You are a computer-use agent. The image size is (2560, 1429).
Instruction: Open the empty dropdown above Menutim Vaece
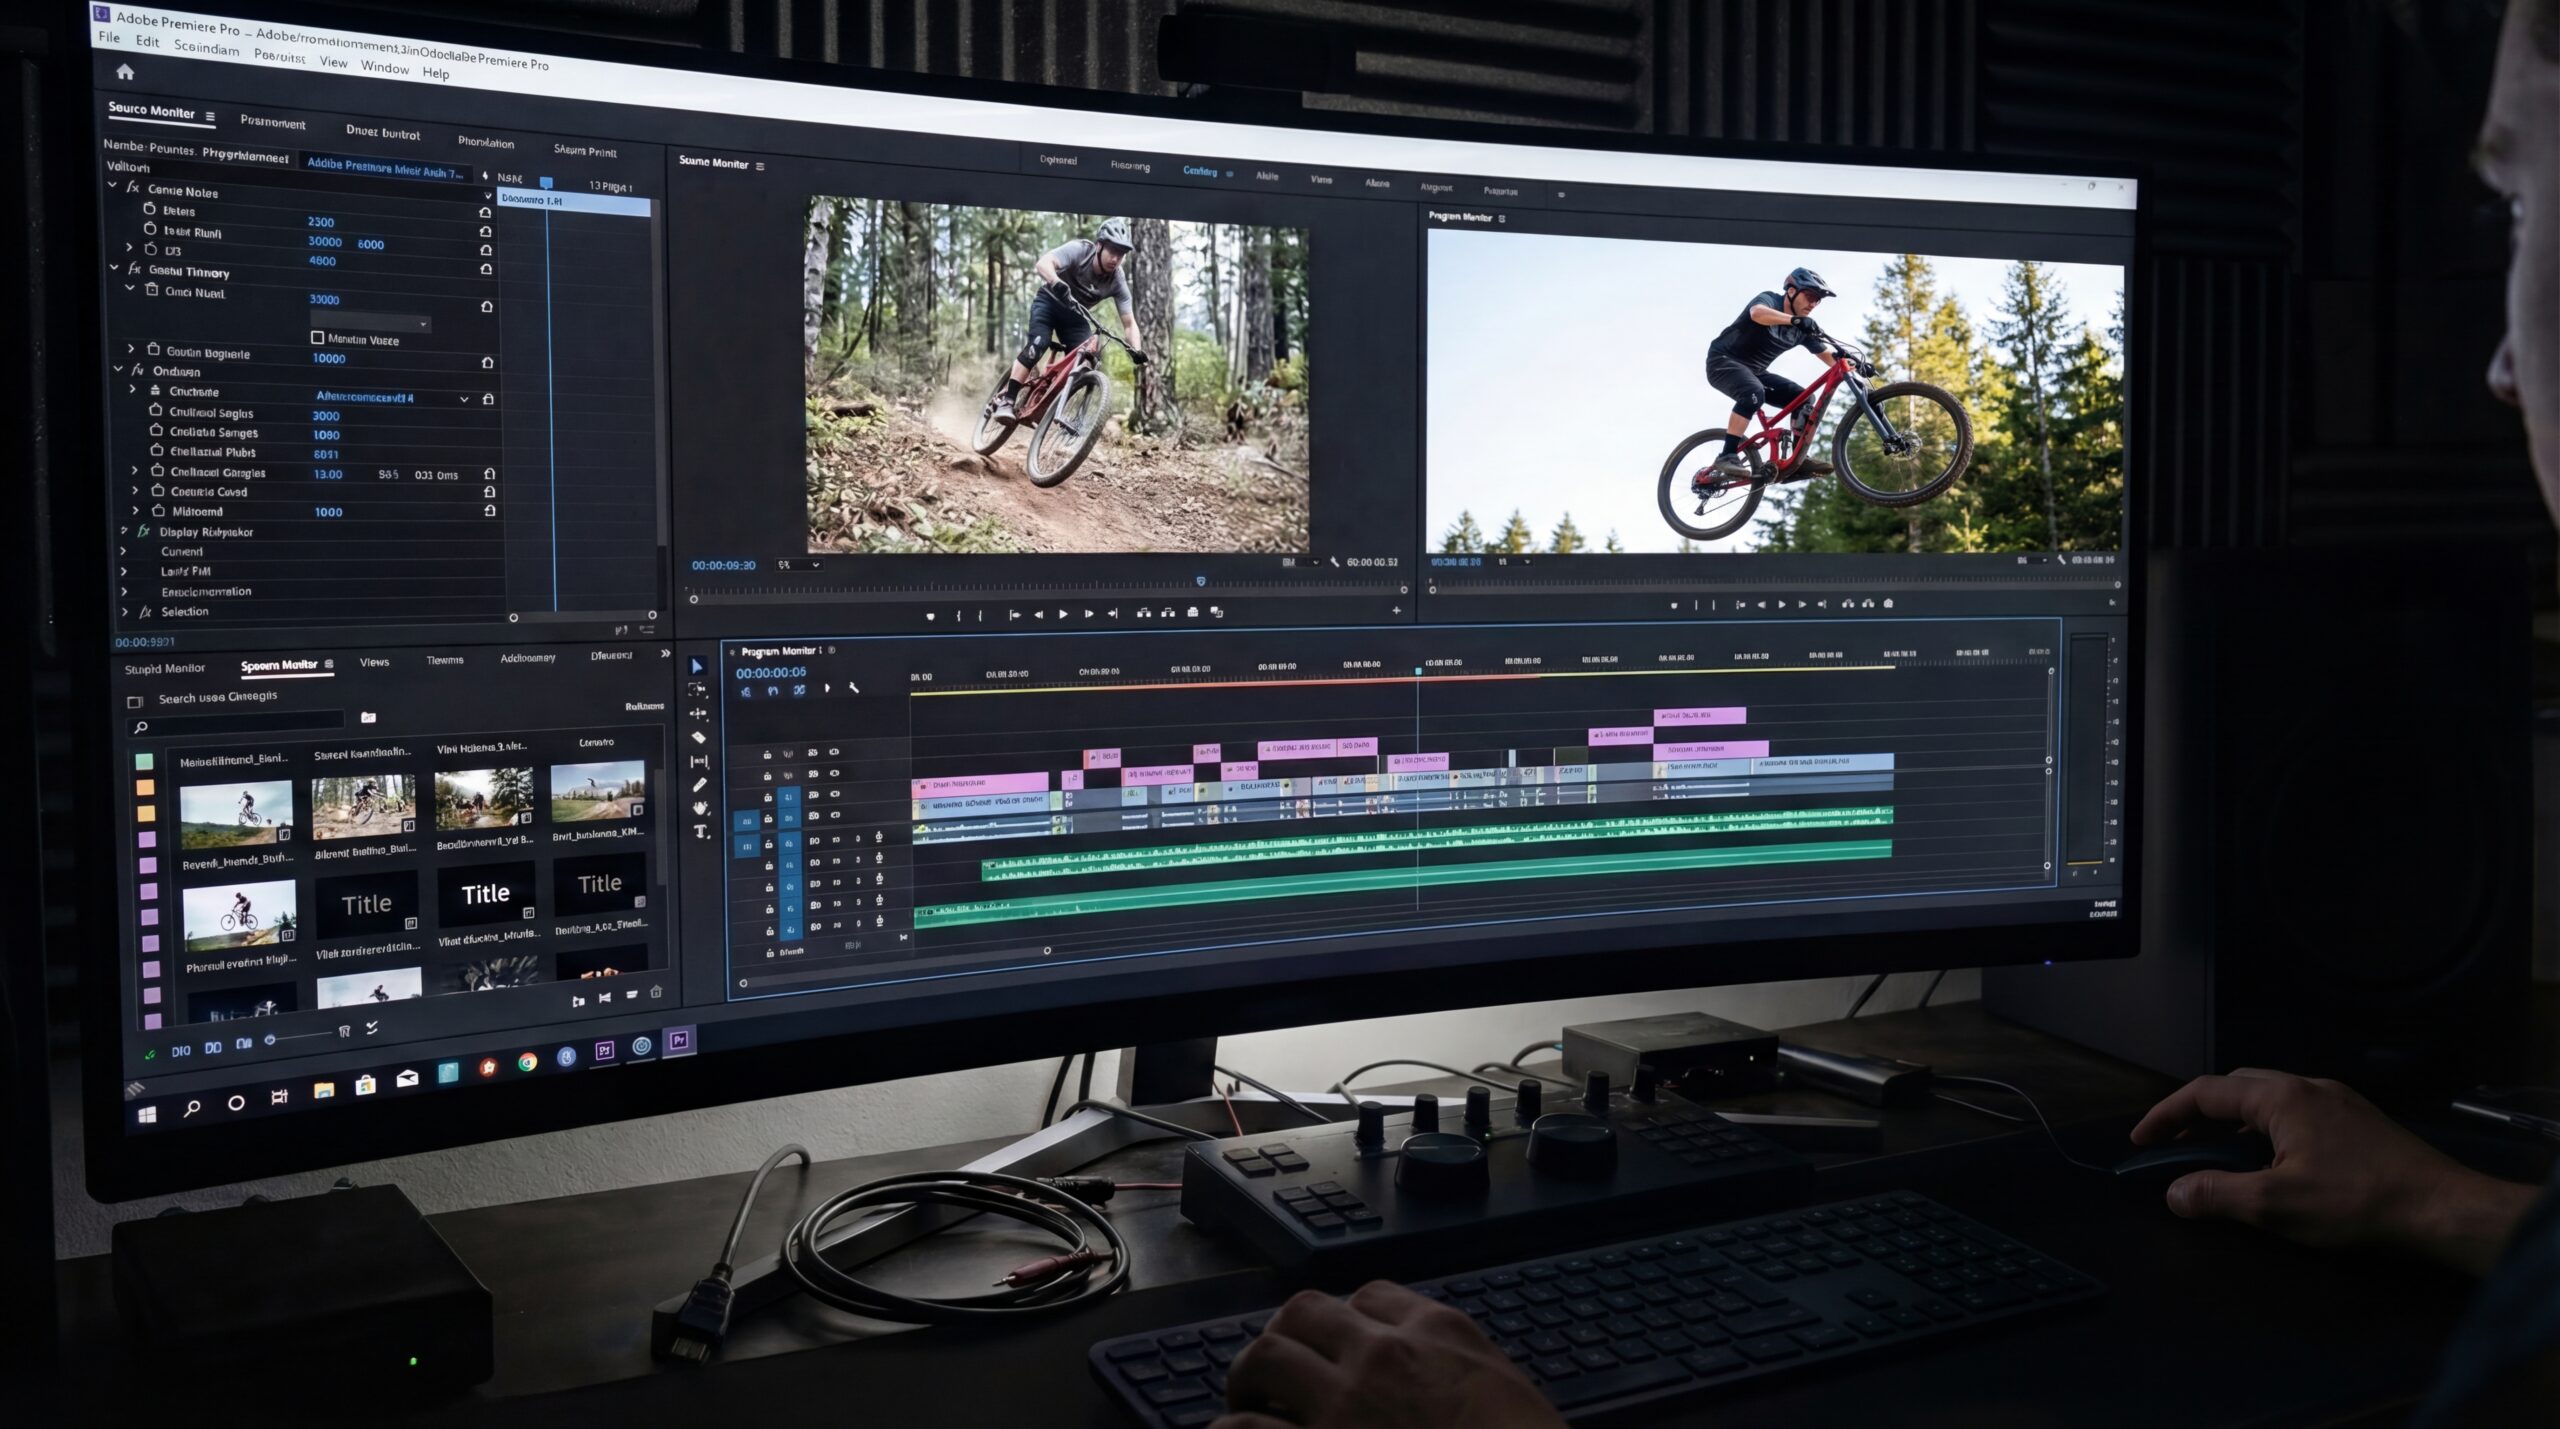[371, 323]
